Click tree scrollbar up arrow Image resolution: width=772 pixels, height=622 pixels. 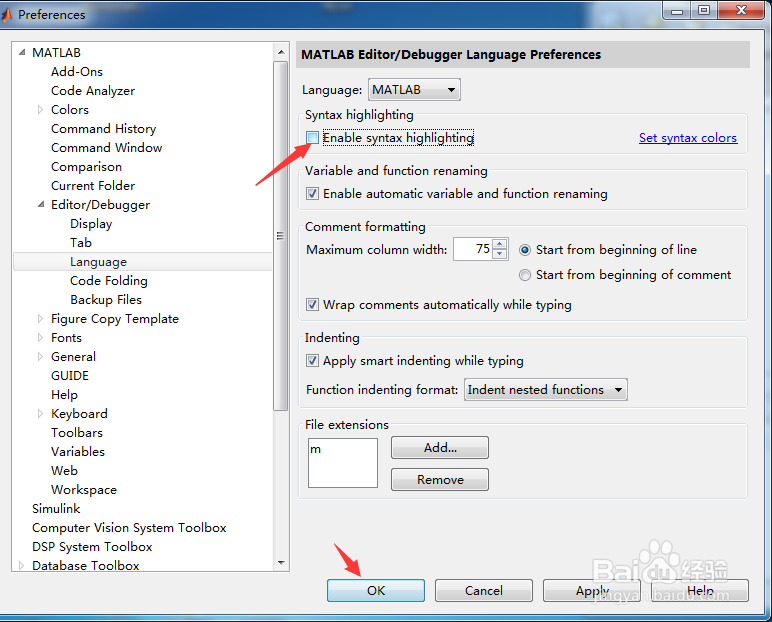pyautogui.click(x=281, y=52)
